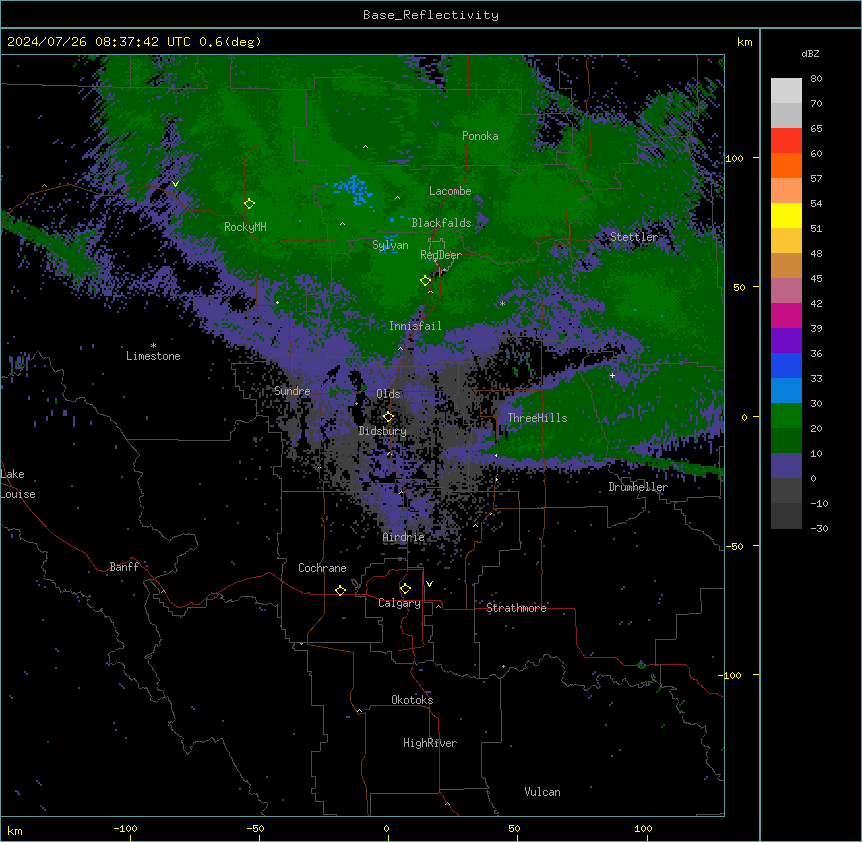Click the 50 tick on the bottom km axis

tap(514, 828)
